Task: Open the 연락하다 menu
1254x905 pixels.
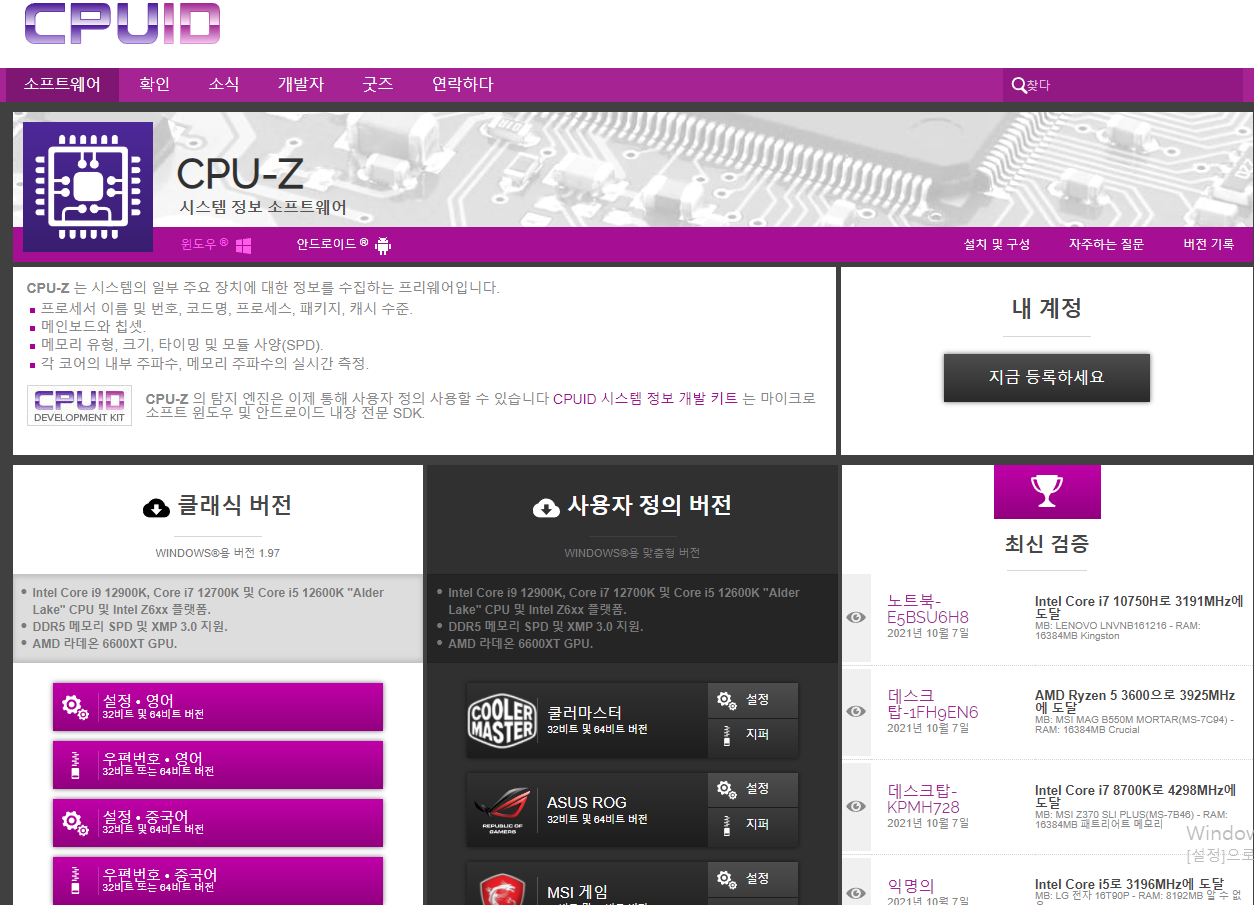Action: pos(462,85)
